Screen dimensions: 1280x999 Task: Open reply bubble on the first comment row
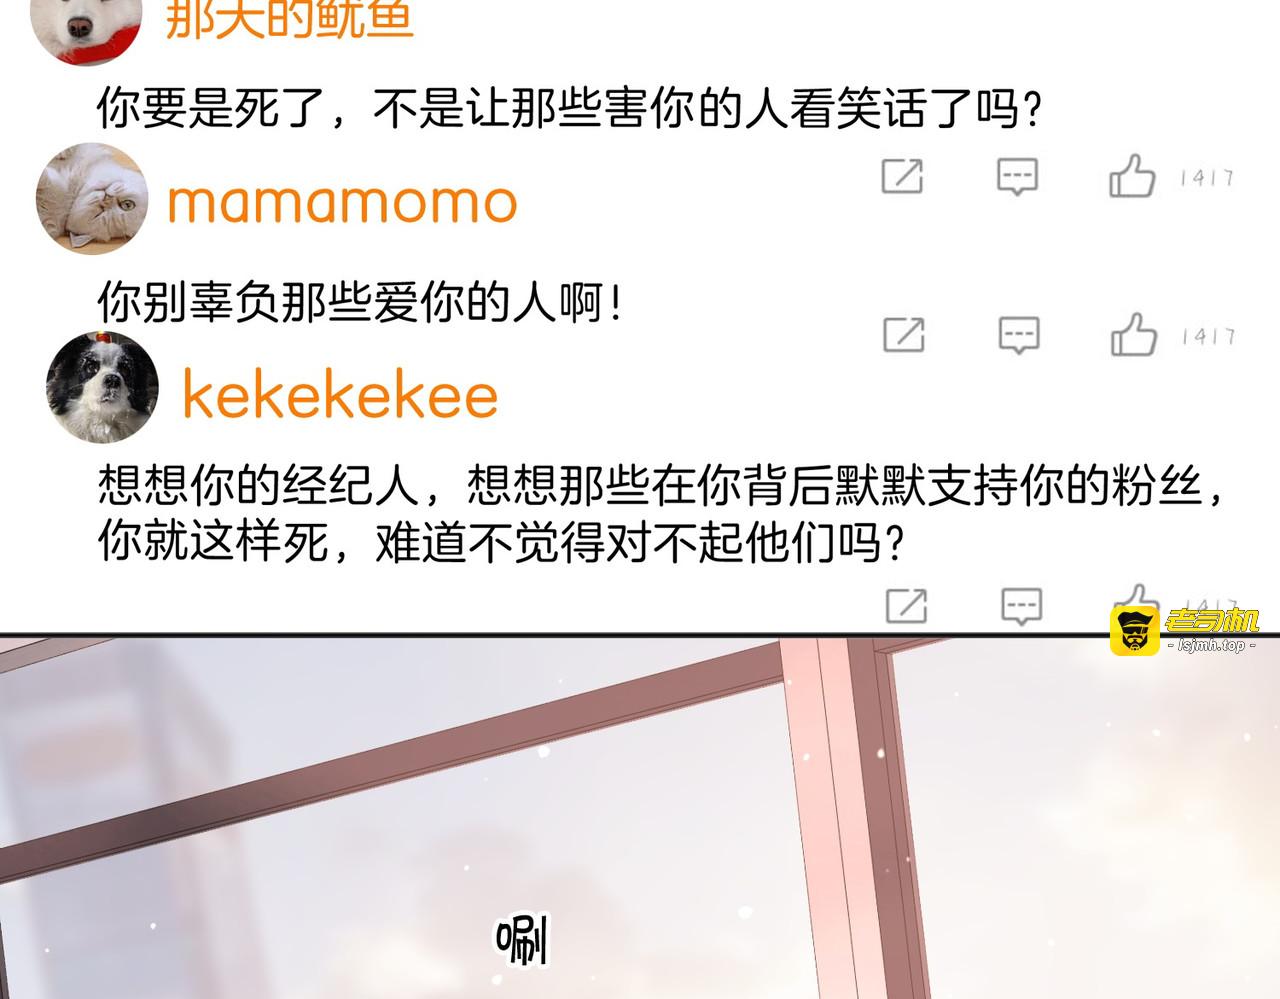point(1018,177)
